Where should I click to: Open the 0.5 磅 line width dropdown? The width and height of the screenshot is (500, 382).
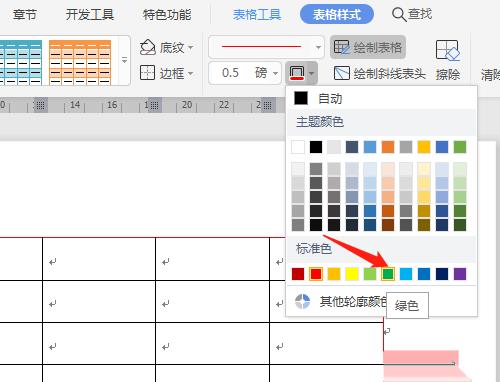[275, 73]
